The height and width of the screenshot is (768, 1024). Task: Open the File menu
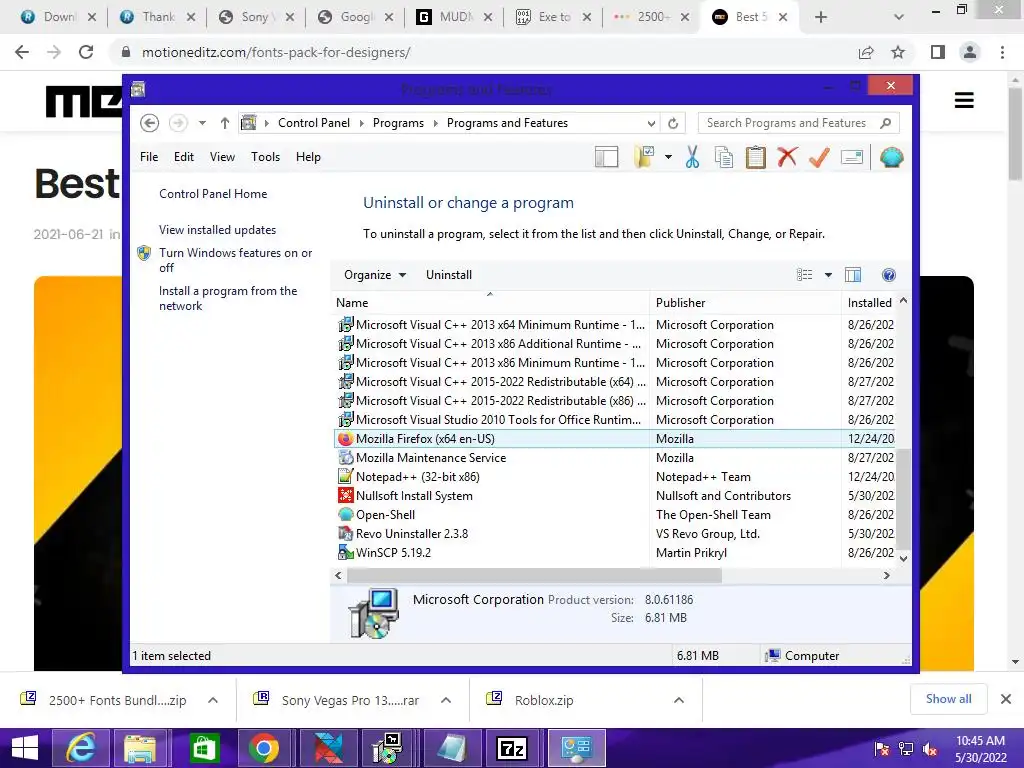click(x=149, y=157)
